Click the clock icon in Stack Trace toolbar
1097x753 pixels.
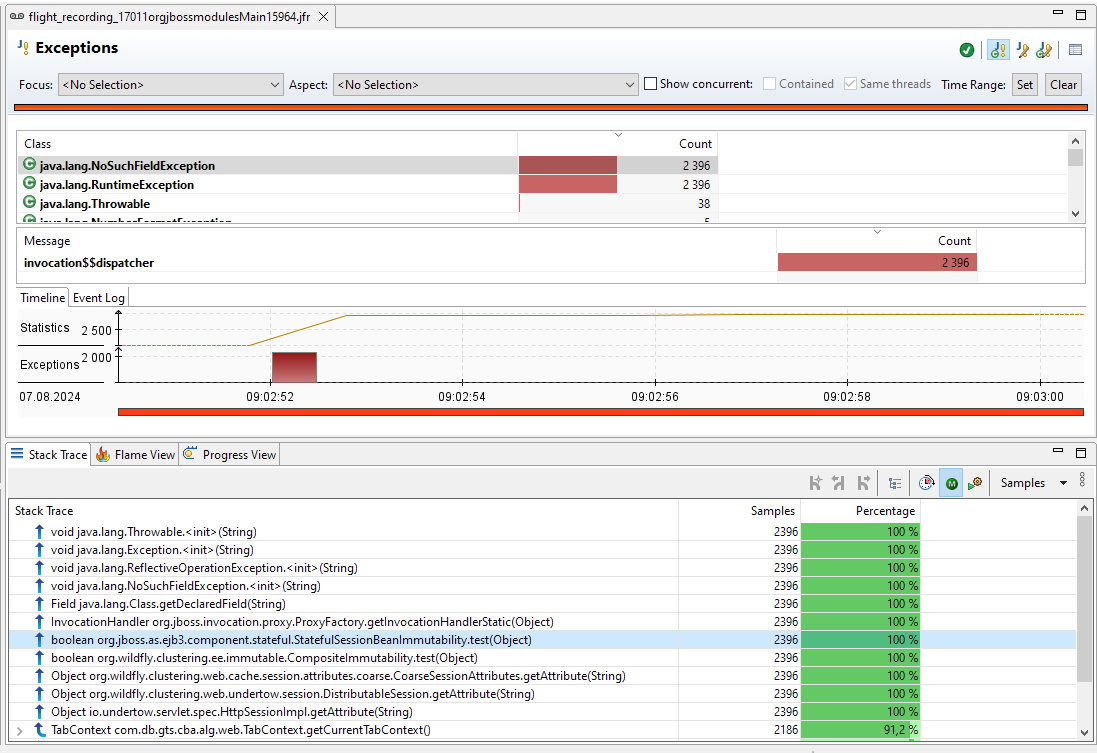click(x=926, y=483)
